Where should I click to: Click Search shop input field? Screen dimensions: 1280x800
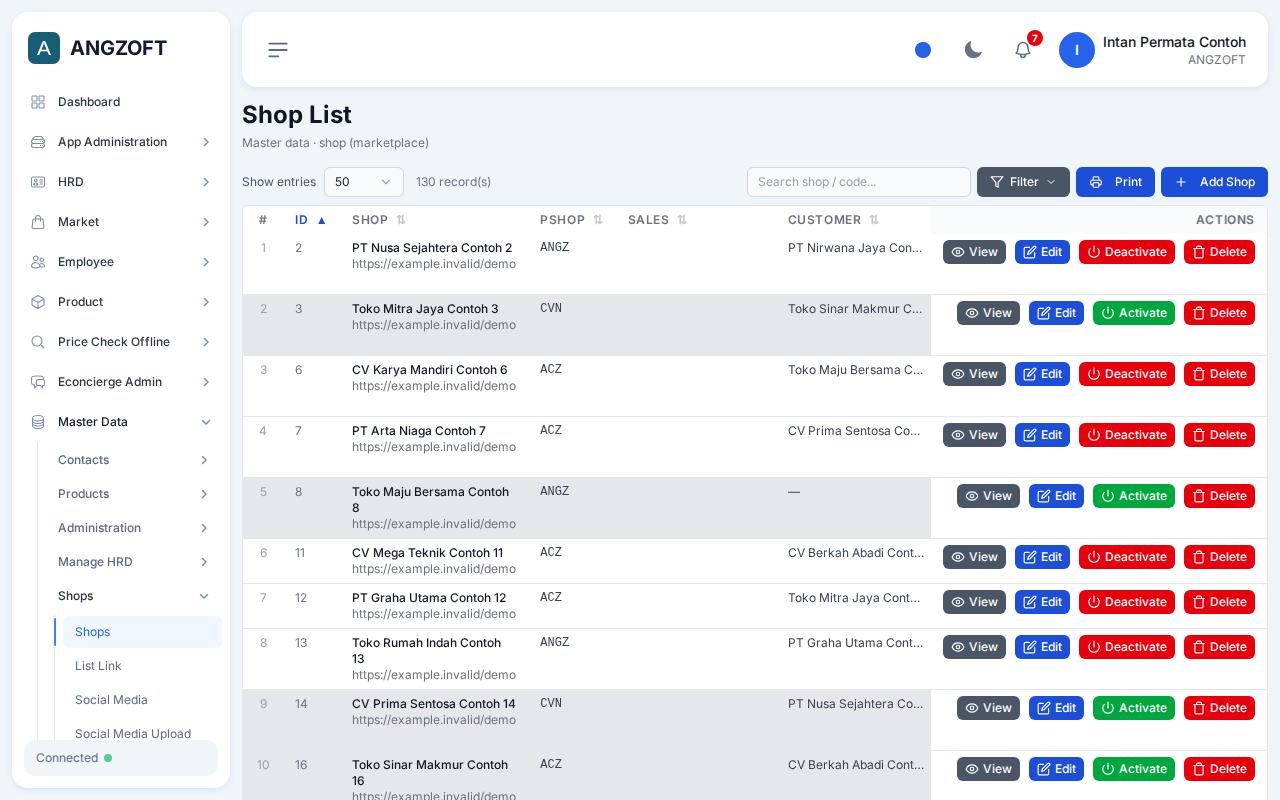pos(859,182)
